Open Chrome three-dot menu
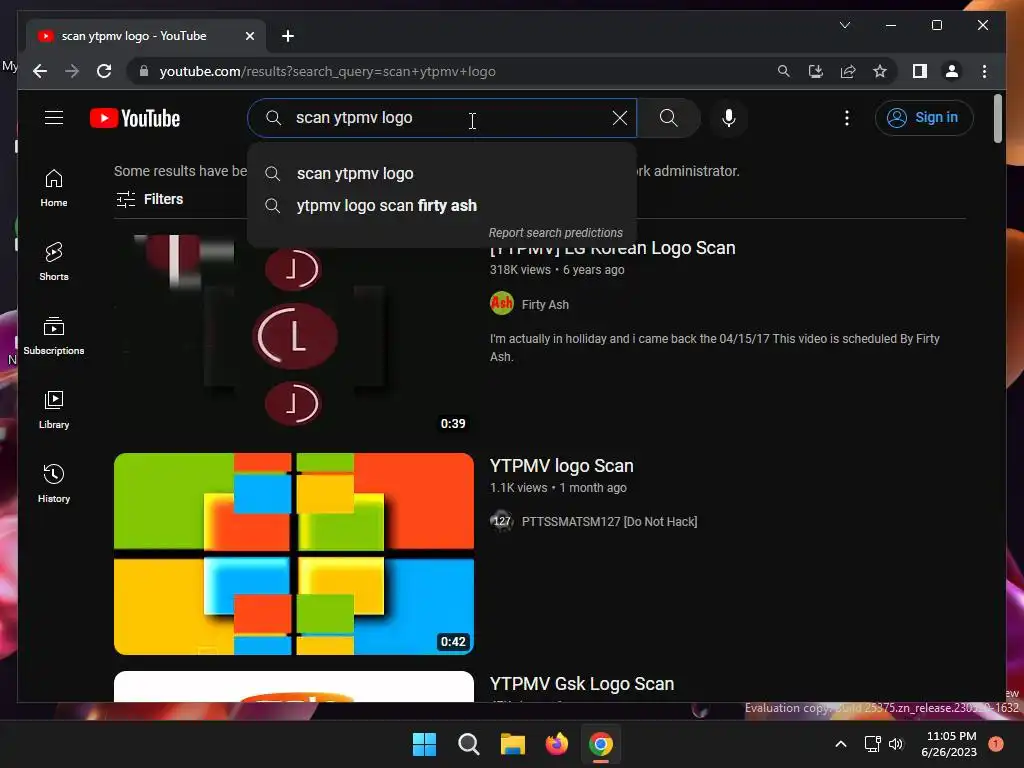The image size is (1024, 768). 984,71
